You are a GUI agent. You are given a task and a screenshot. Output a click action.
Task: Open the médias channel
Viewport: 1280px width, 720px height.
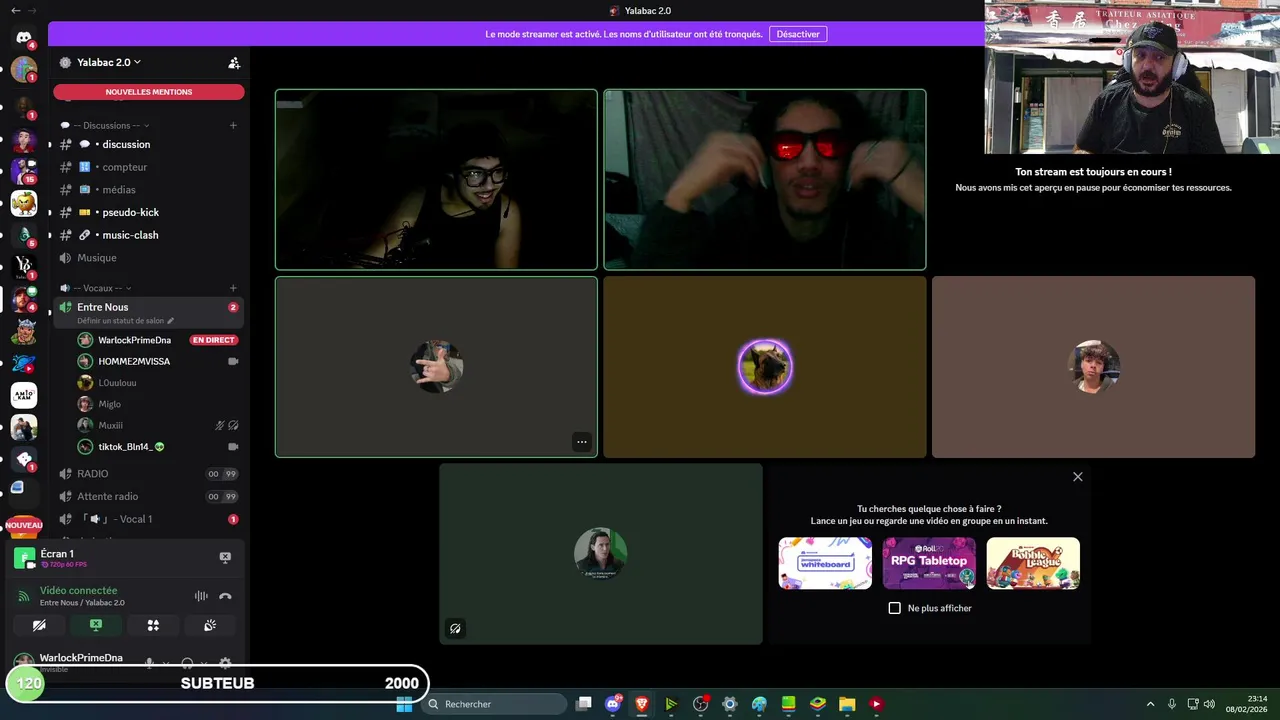(x=149, y=189)
